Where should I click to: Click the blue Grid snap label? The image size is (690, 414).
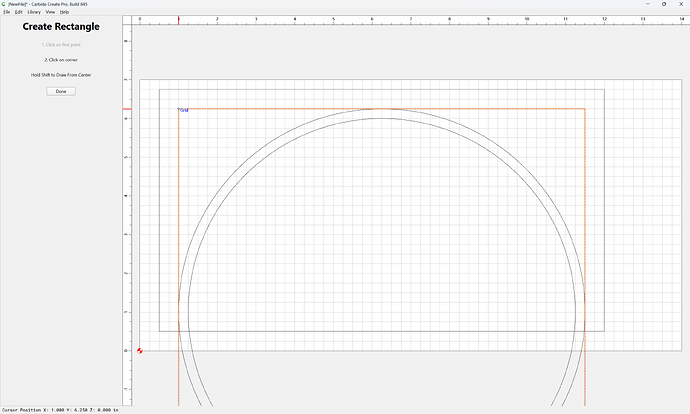[x=184, y=110]
